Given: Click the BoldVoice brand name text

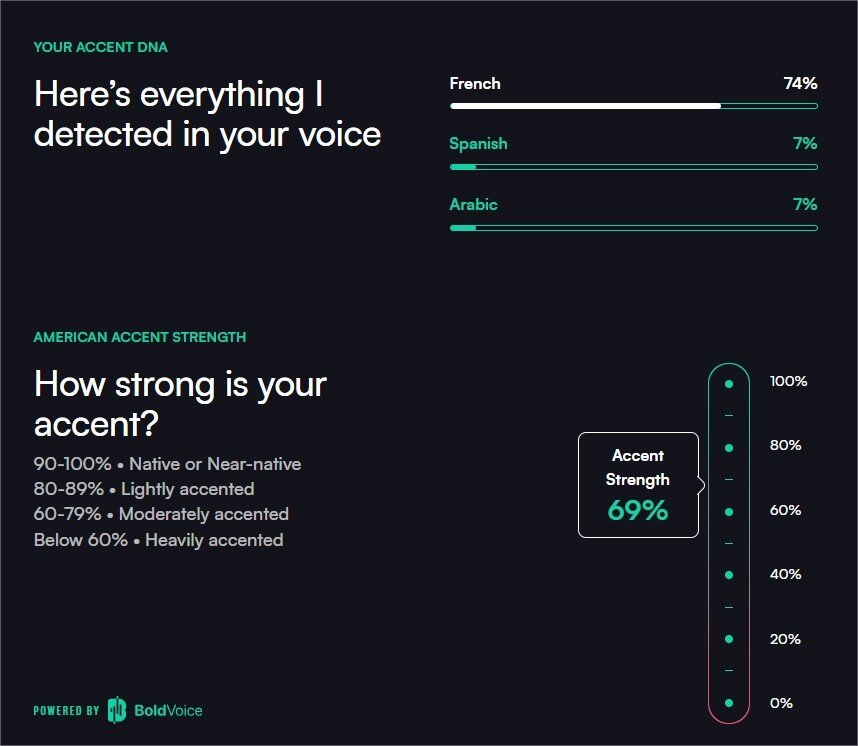Looking at the screenshot, I should pos(168,710).
